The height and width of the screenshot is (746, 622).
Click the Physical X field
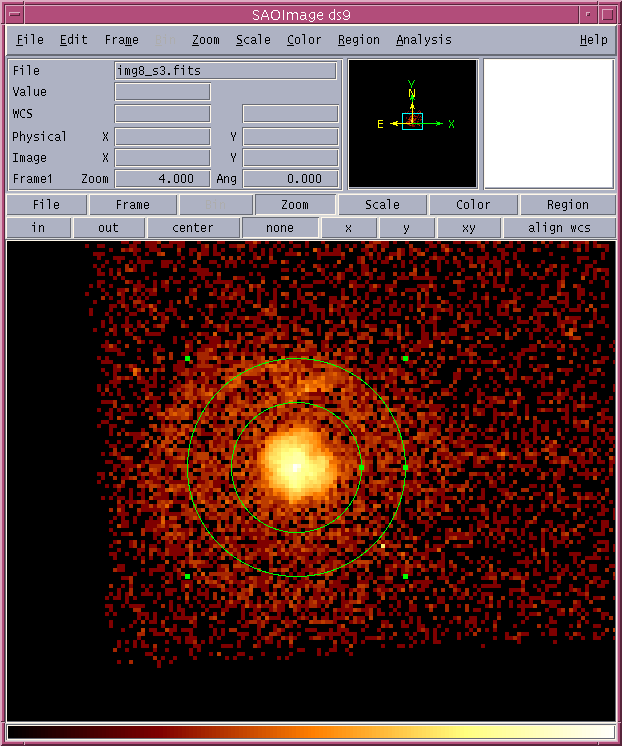point(163,137)
